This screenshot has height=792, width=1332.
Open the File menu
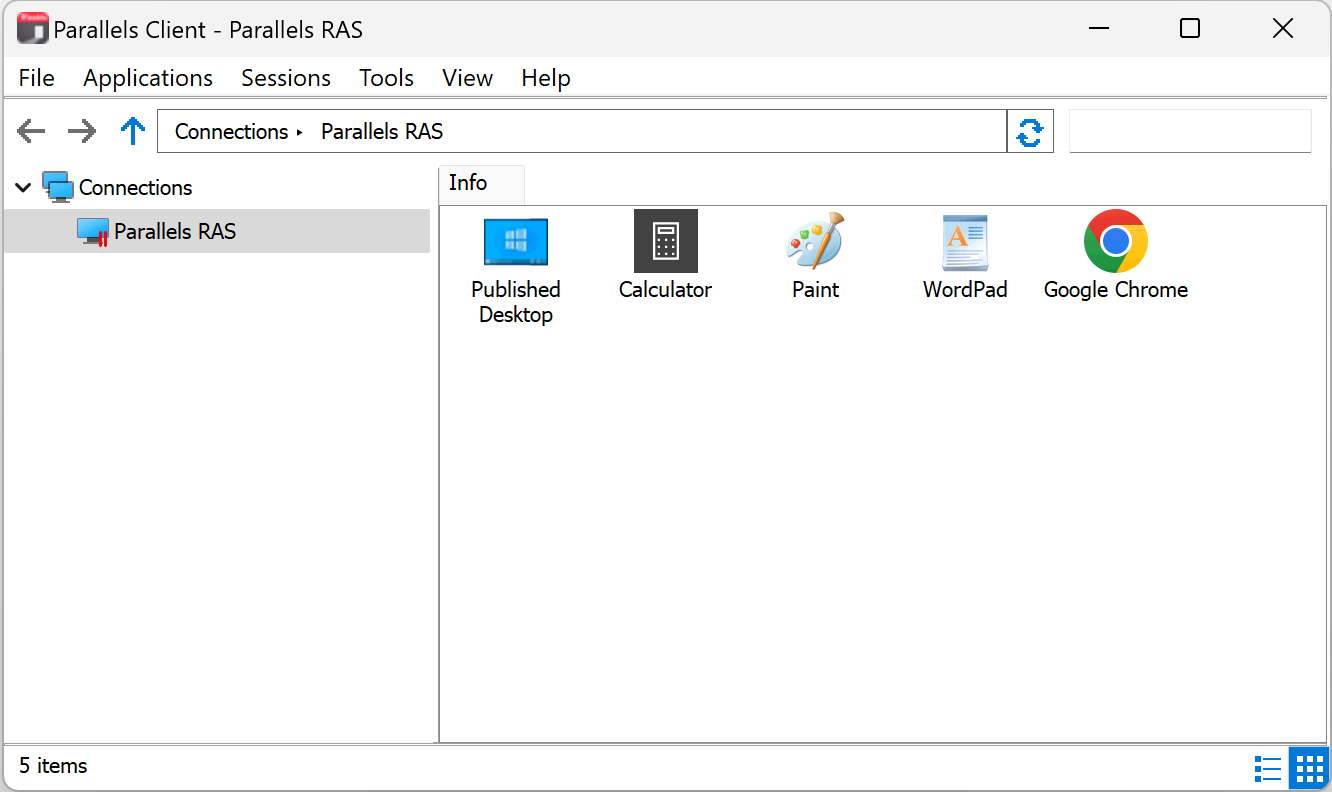click(x=37, y=78)
